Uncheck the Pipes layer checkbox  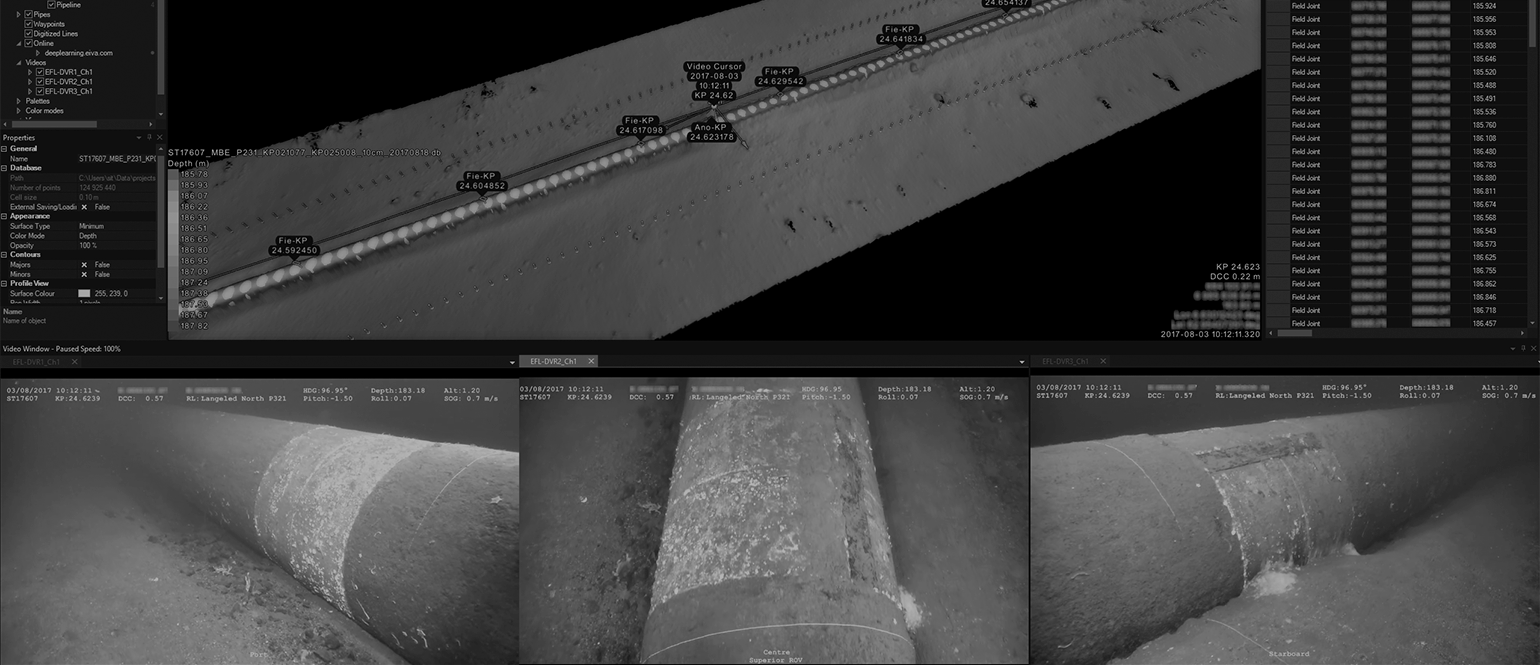29,14
